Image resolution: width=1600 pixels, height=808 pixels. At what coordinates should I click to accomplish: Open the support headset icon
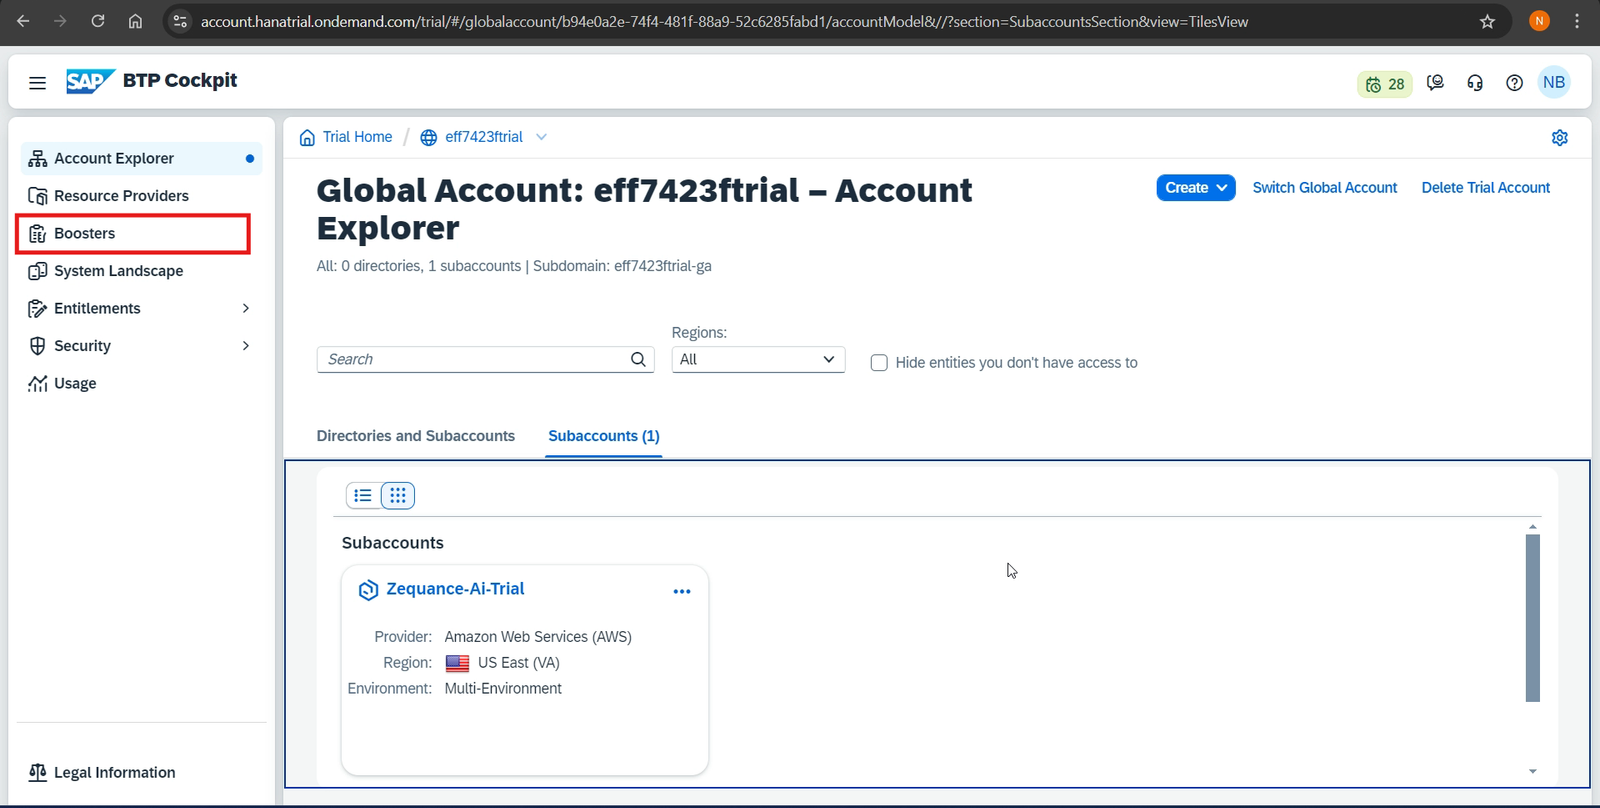[1475, 83]
